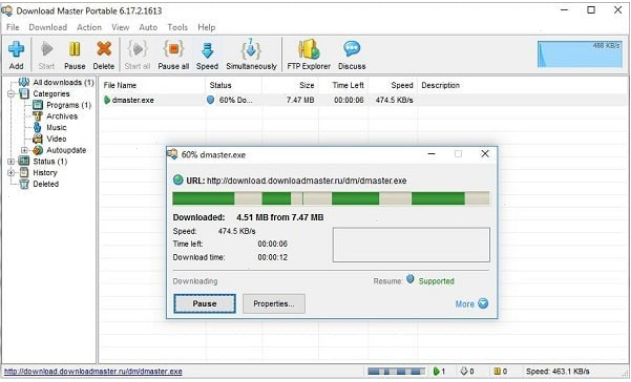The height and width of the screenshot is (382, 631).
Task: Expand the History tree node
Action: tap(11, 173)
